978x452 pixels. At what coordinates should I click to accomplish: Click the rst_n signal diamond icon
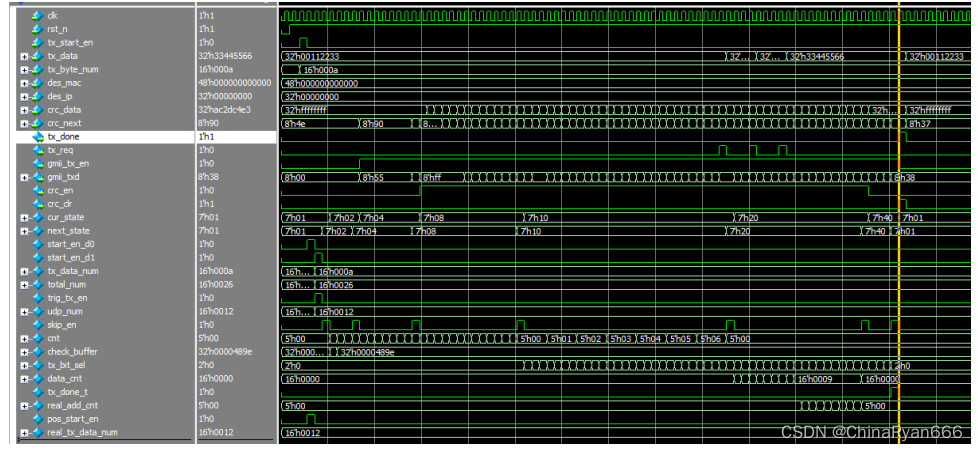click(37, 29)
